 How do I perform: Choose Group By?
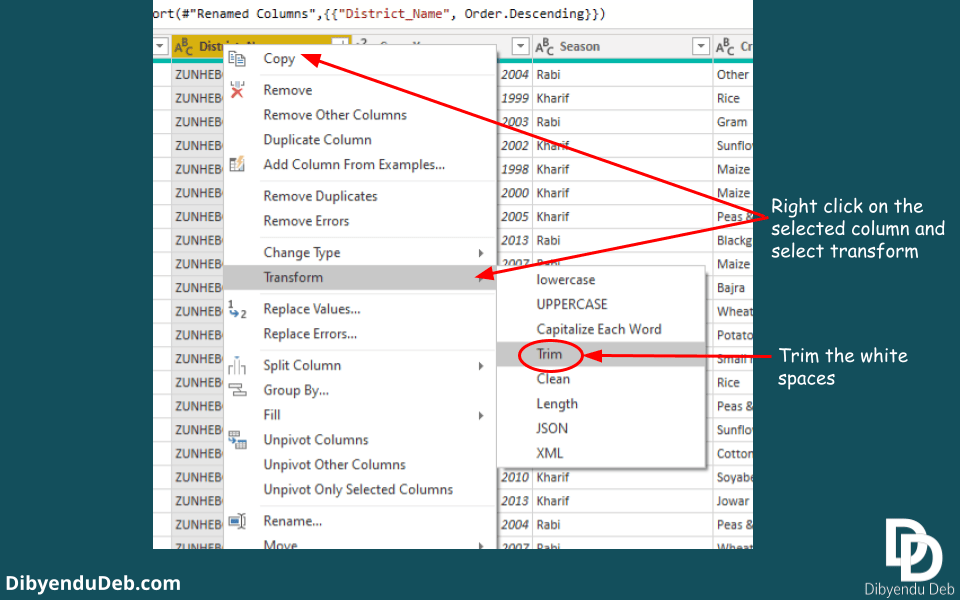pos(296,390)
